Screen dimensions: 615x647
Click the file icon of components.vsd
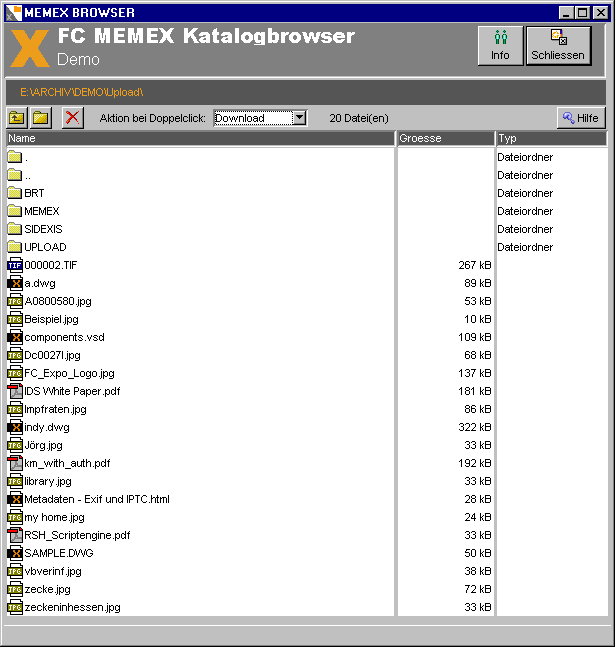tap(15, 337)
